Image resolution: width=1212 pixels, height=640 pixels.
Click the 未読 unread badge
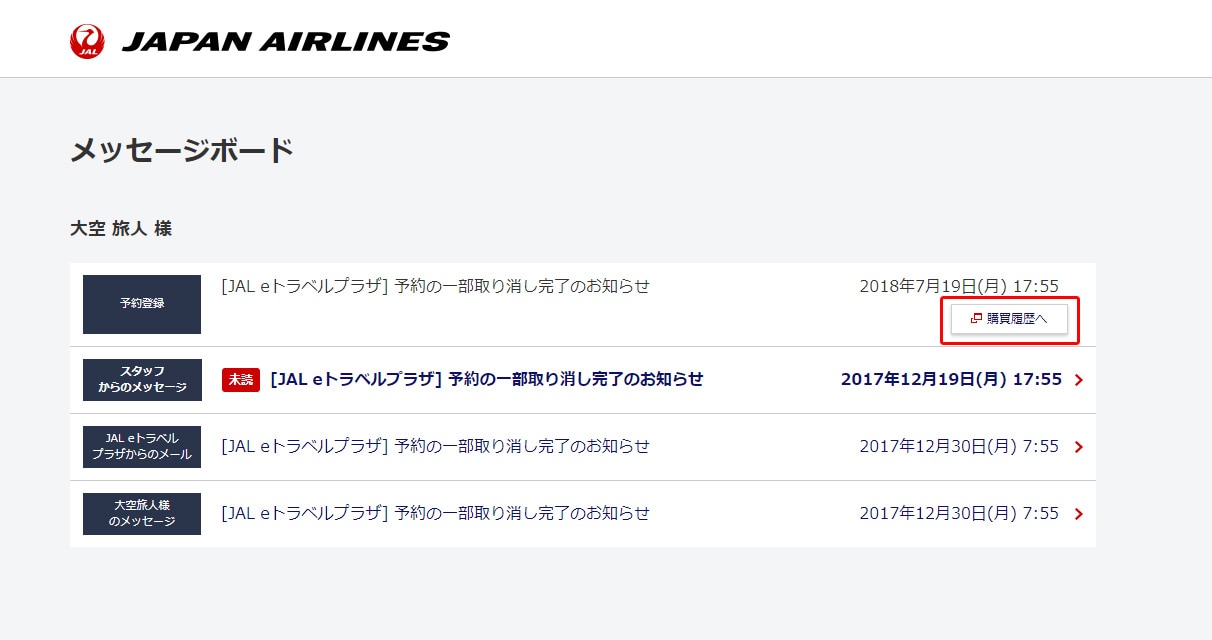pos(241,380)
